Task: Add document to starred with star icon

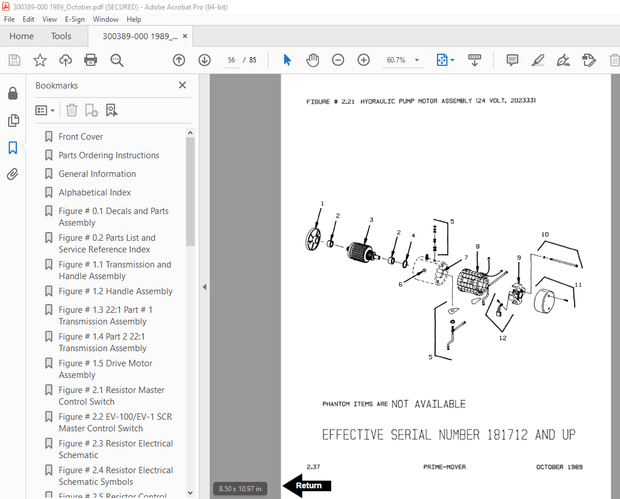Action: 40,60
